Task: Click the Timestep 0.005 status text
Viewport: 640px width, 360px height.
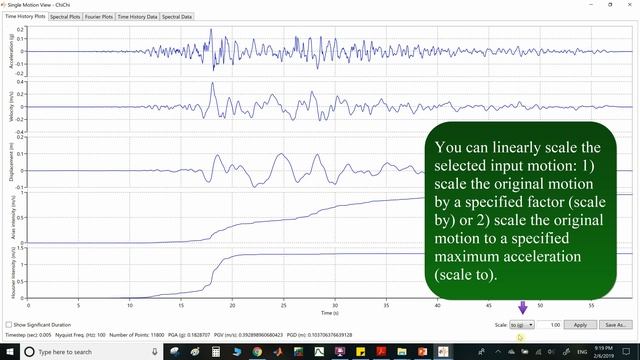Action: coord(28,335)
